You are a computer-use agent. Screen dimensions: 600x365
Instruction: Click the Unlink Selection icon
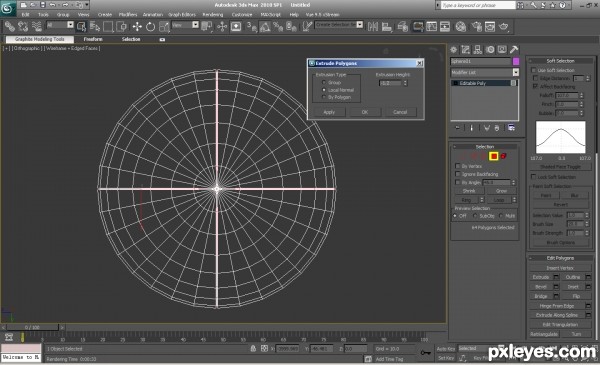coord(23,26)
